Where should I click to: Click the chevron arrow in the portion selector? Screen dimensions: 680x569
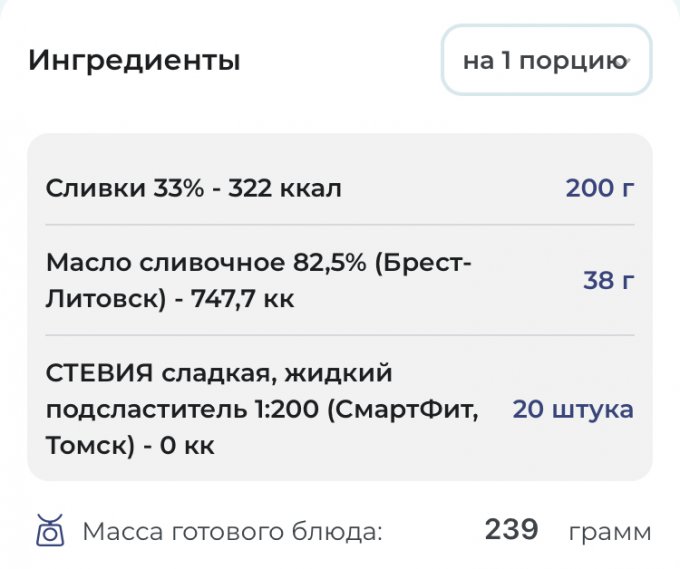pyautogui.click(x=626, y=62)
